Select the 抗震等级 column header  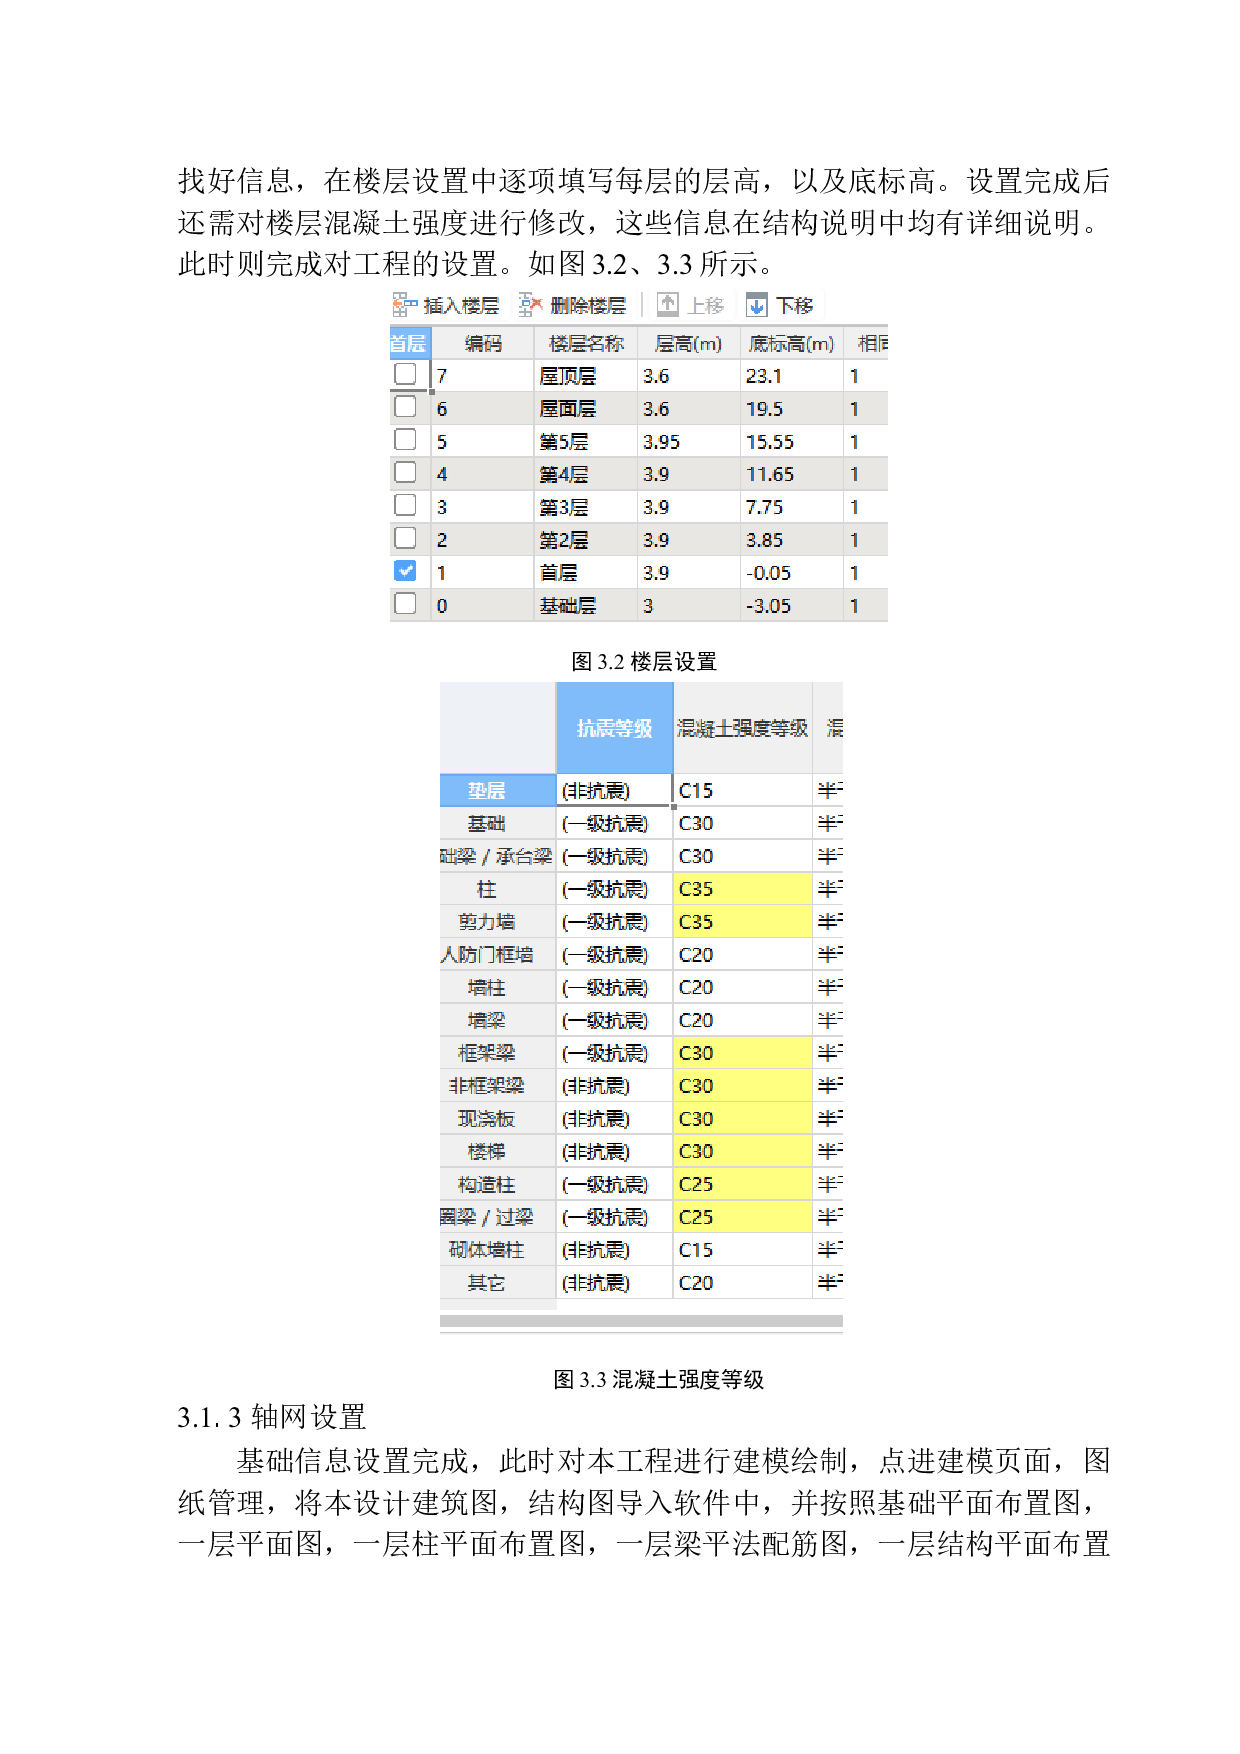tap(614, 728)
